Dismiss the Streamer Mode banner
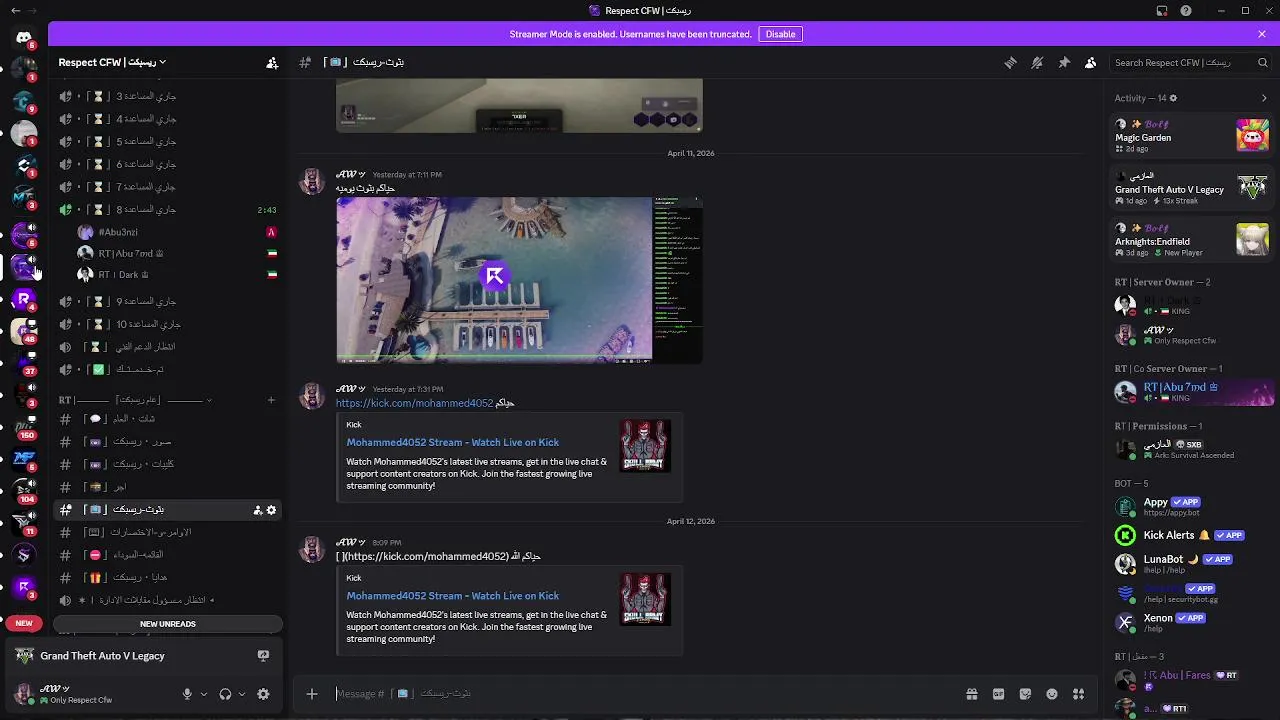Screen dimensions: 1280x720 point(1262,34)
